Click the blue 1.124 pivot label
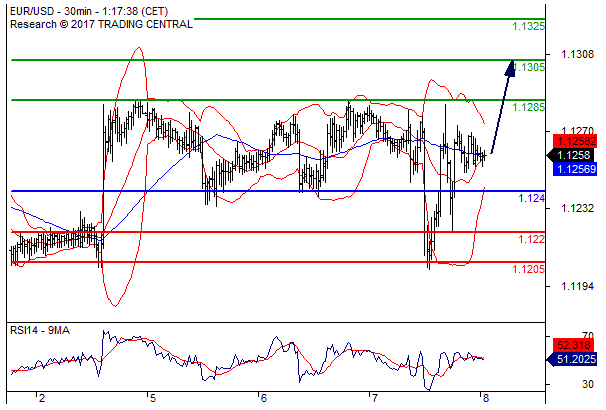The image size is (606, 410). click(531, 198)
